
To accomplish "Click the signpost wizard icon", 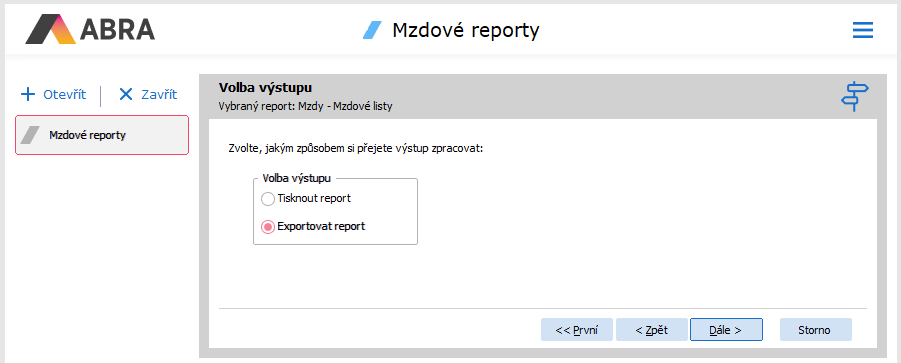I will coord(855,96).
